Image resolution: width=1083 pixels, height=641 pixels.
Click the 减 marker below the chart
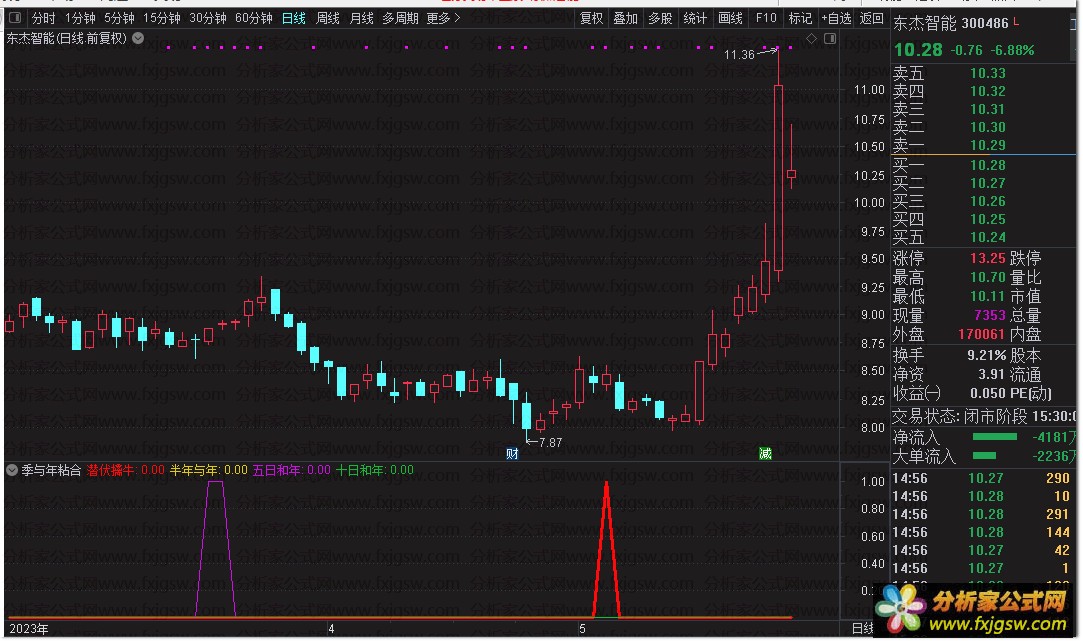765,454
